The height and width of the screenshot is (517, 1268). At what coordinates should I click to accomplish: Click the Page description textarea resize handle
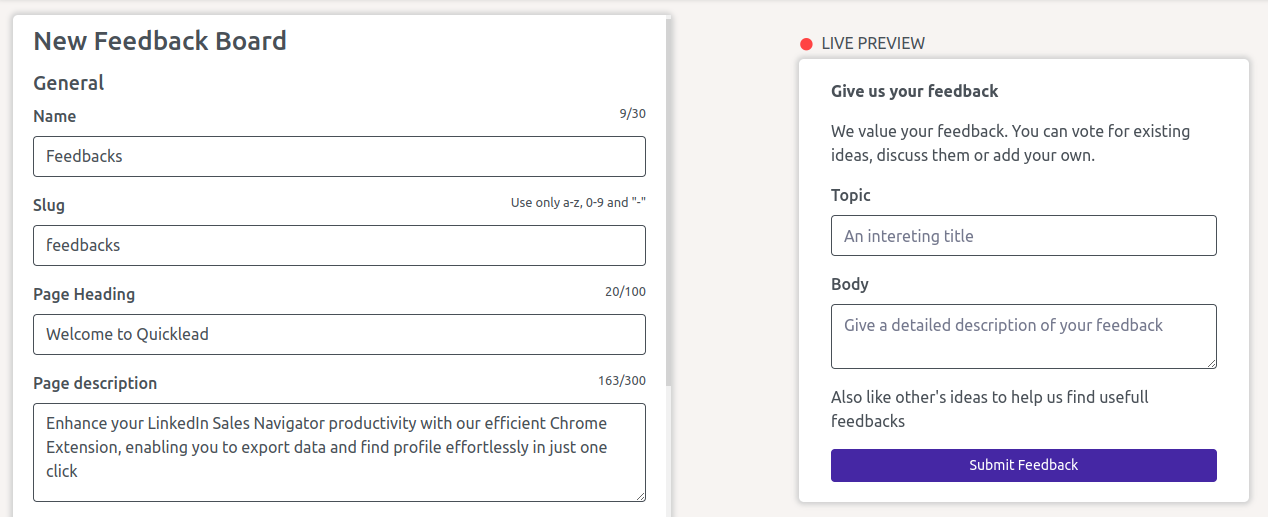point(639,495)
